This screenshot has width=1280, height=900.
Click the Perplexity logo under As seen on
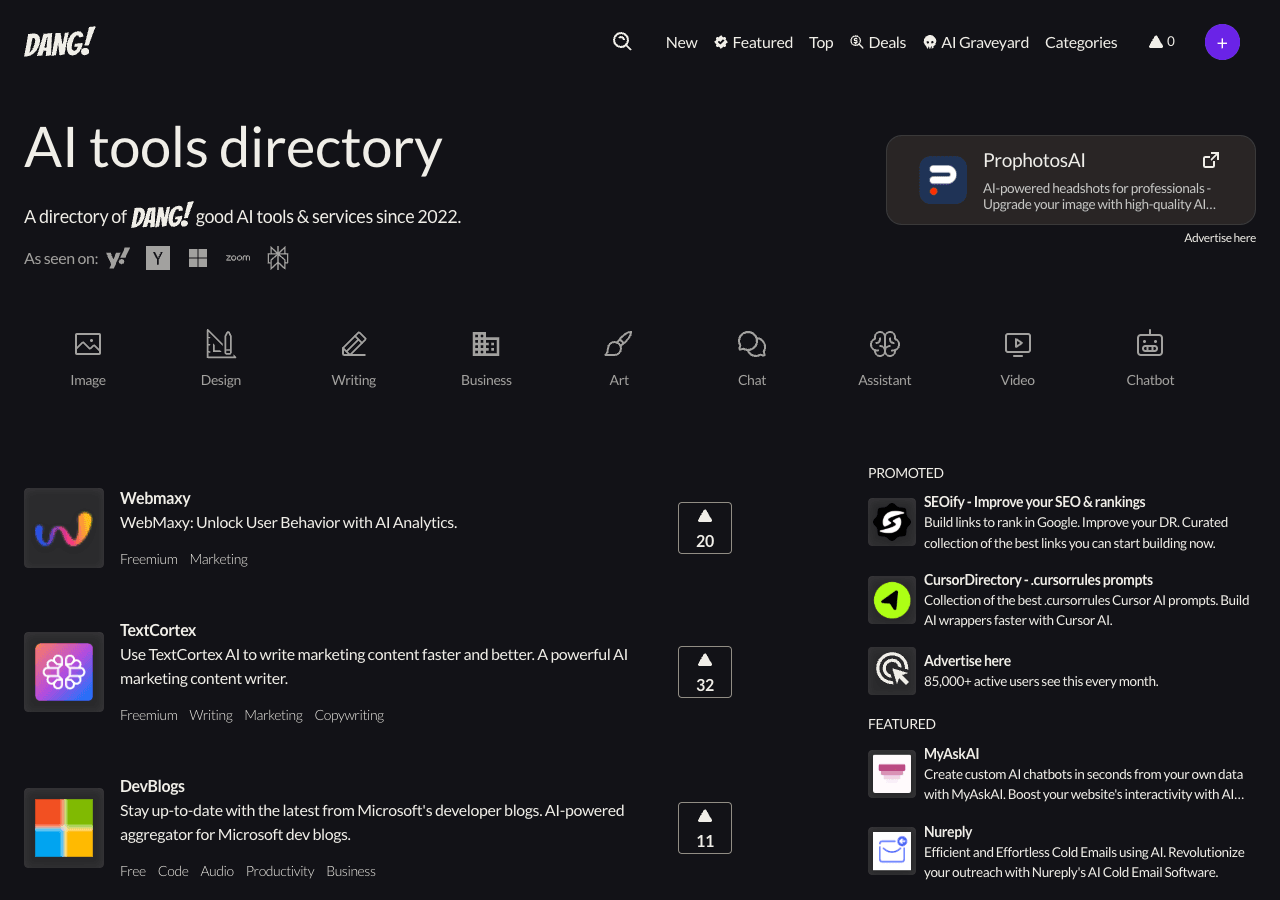point(278,258)
